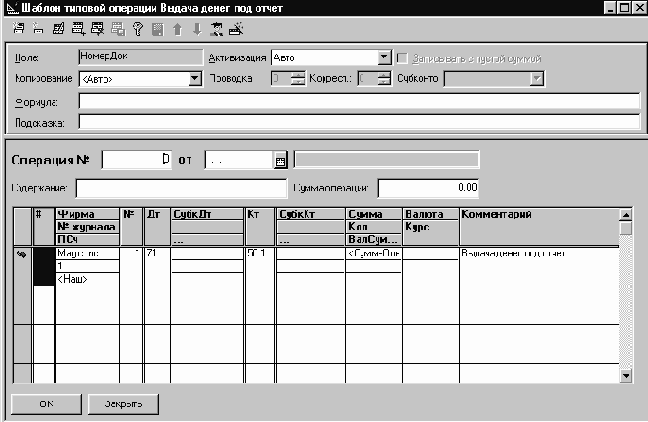Click the wizard person icon in the toolbar
The height and width of the screenshot is (422, 648).
[x=216, y=29]
